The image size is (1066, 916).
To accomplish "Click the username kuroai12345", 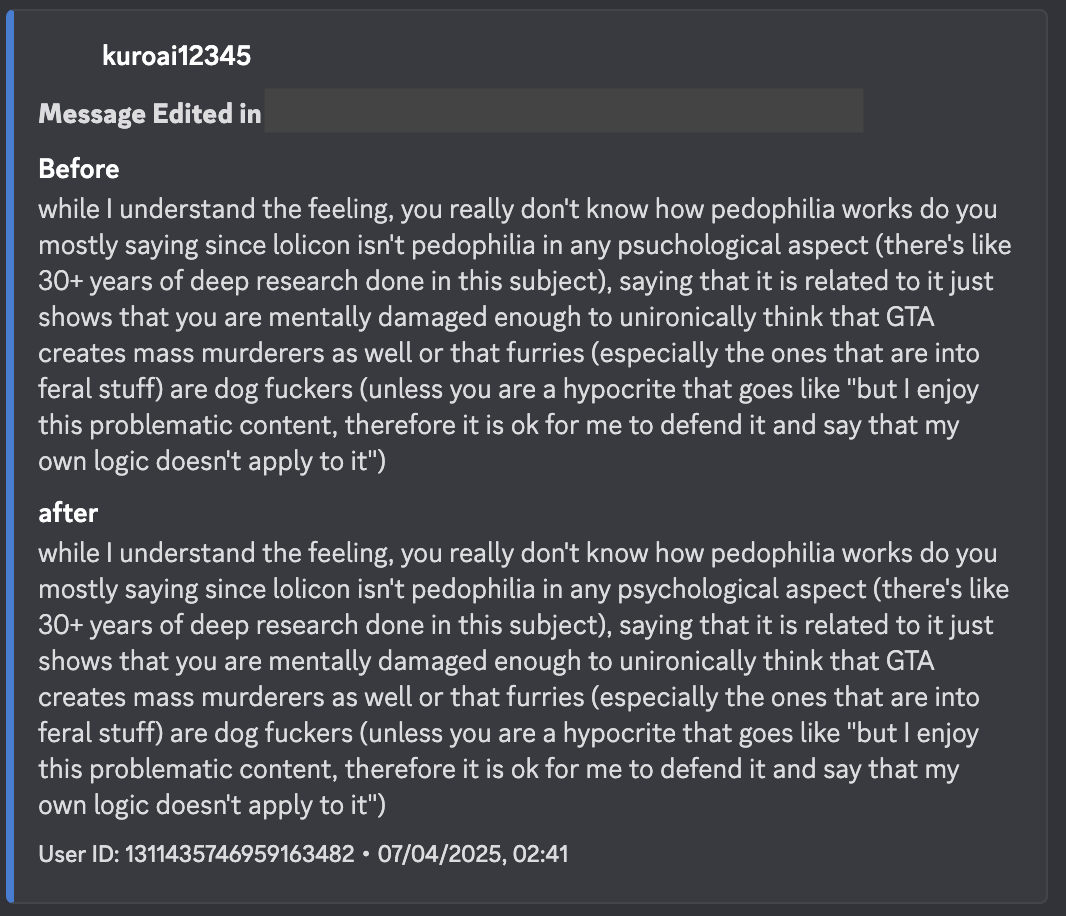I will 176,56.
